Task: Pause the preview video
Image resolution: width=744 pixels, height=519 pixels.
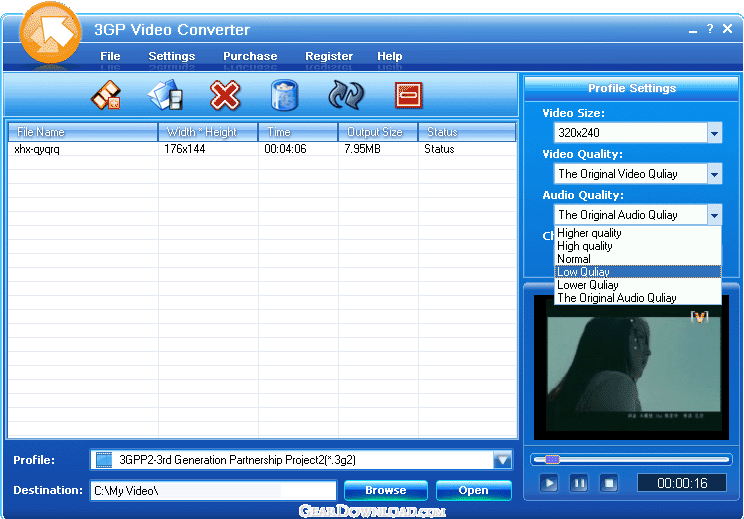Action: coord(579,483)
